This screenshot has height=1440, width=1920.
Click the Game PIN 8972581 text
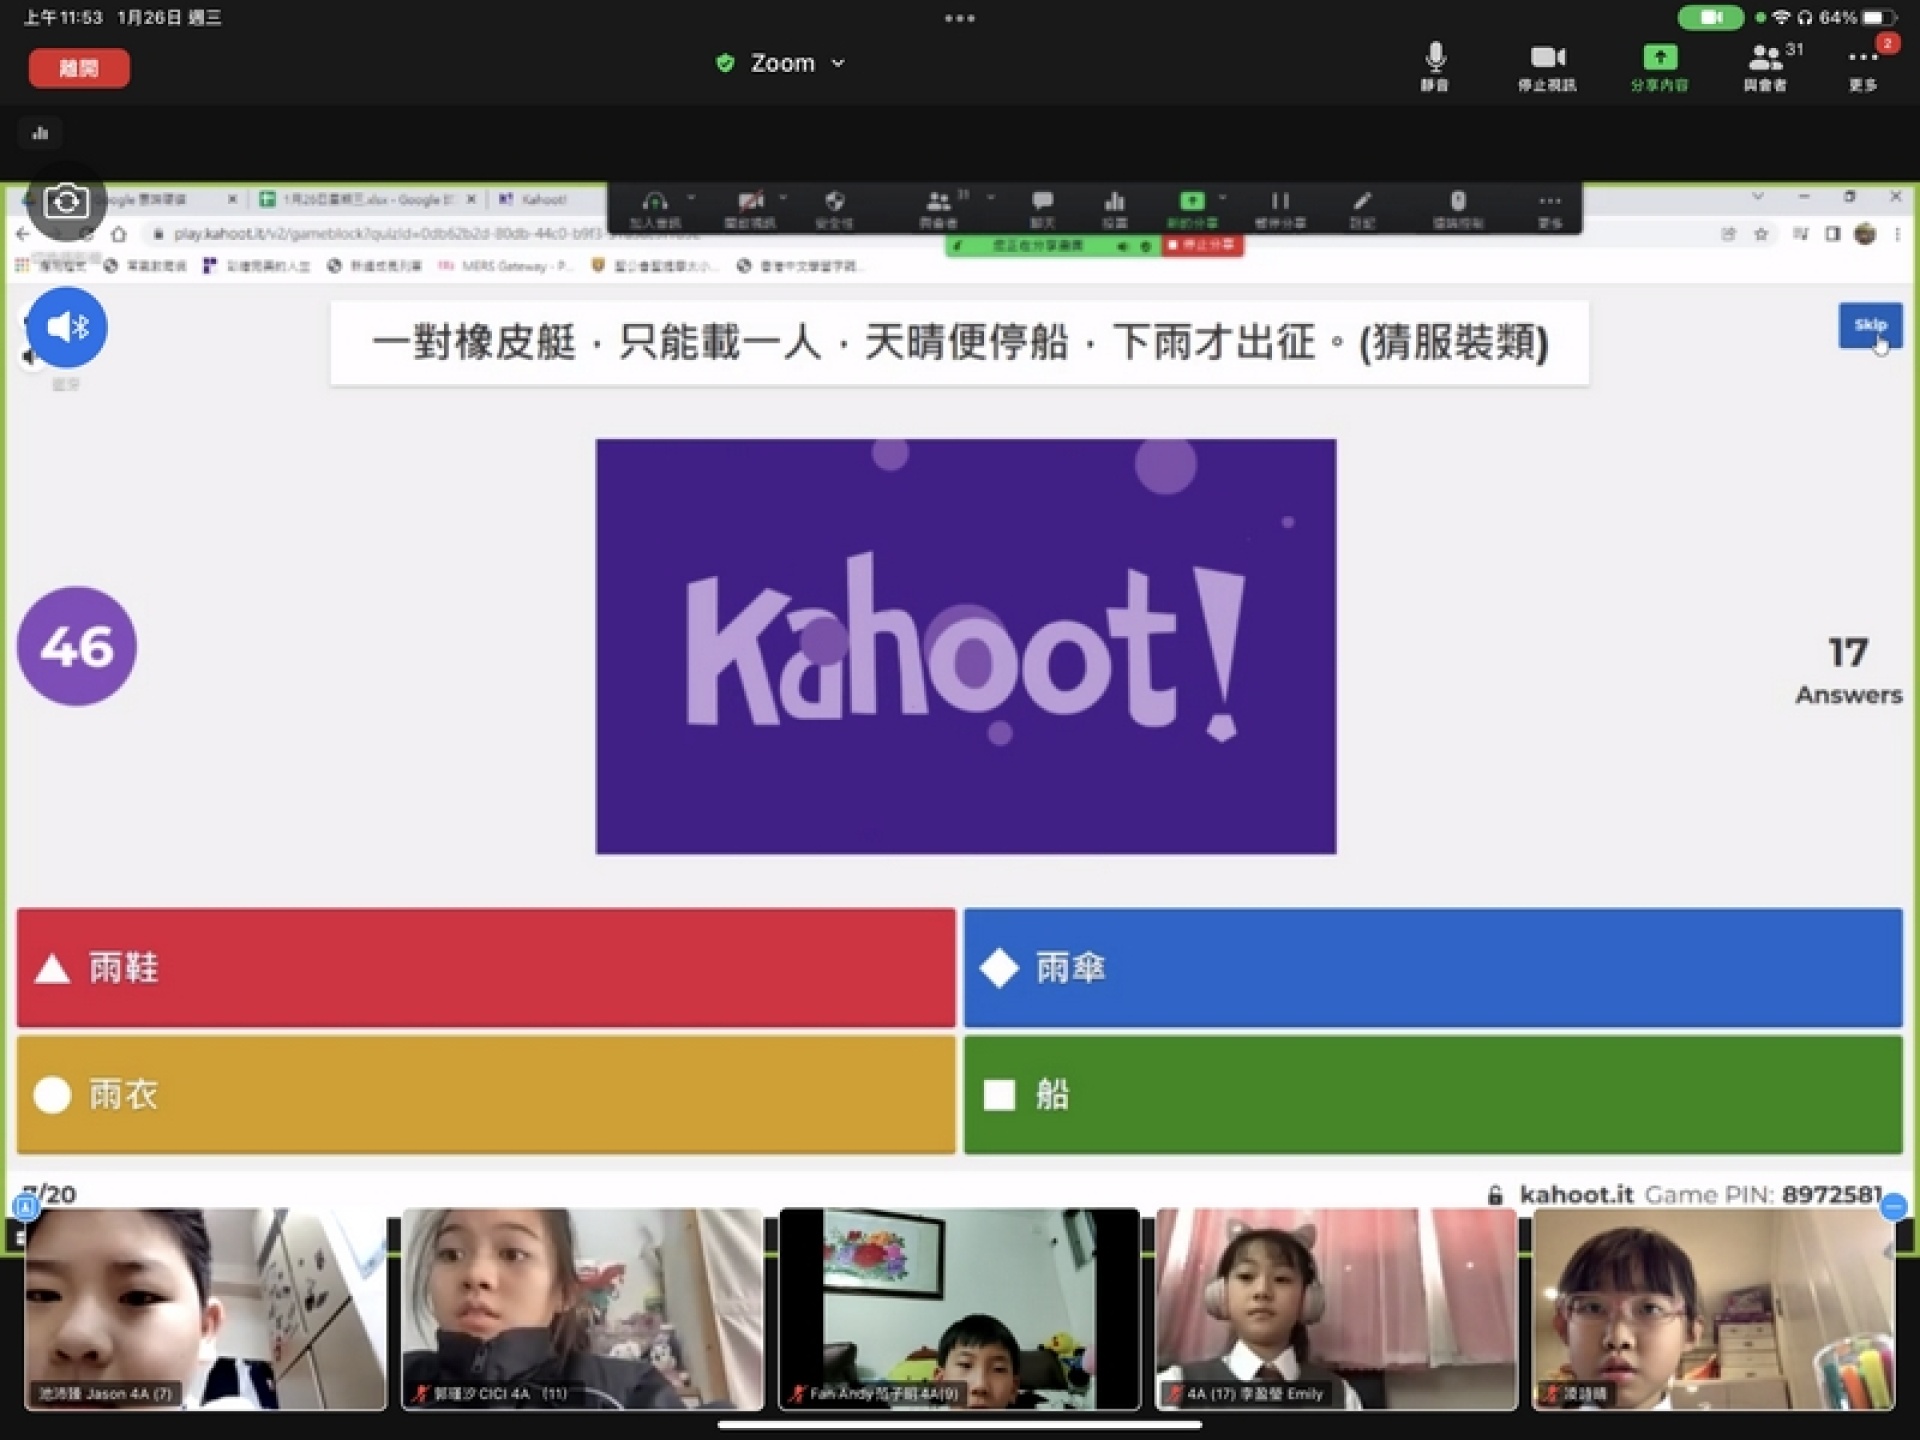pos(1763,1194)
